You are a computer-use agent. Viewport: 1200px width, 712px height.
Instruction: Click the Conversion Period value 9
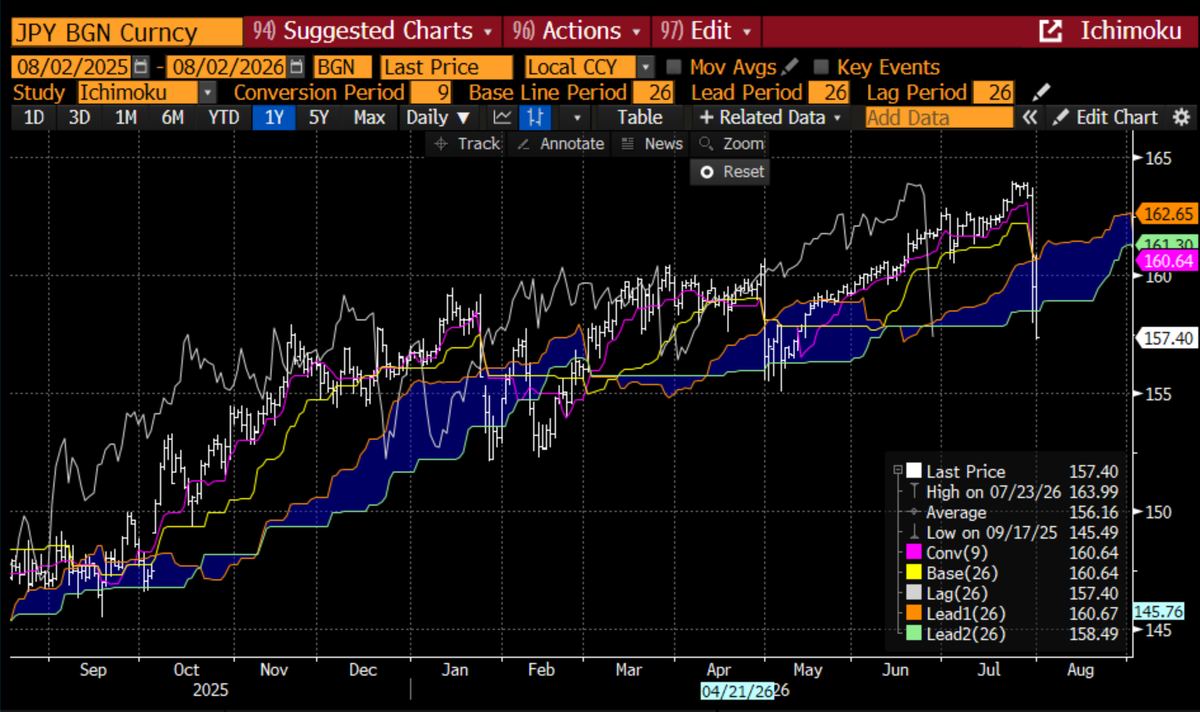coord(432,93)
